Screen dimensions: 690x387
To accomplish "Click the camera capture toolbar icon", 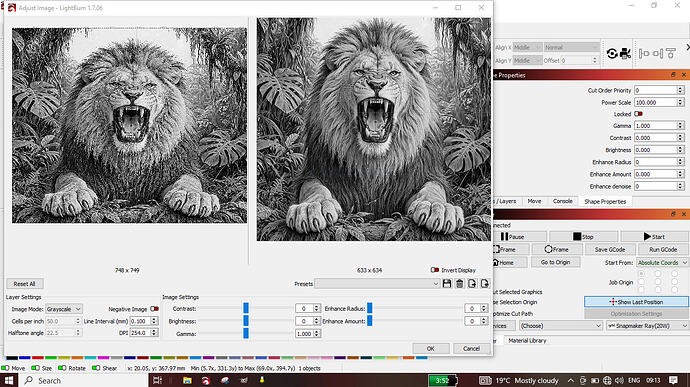I will tap(625, 54).
